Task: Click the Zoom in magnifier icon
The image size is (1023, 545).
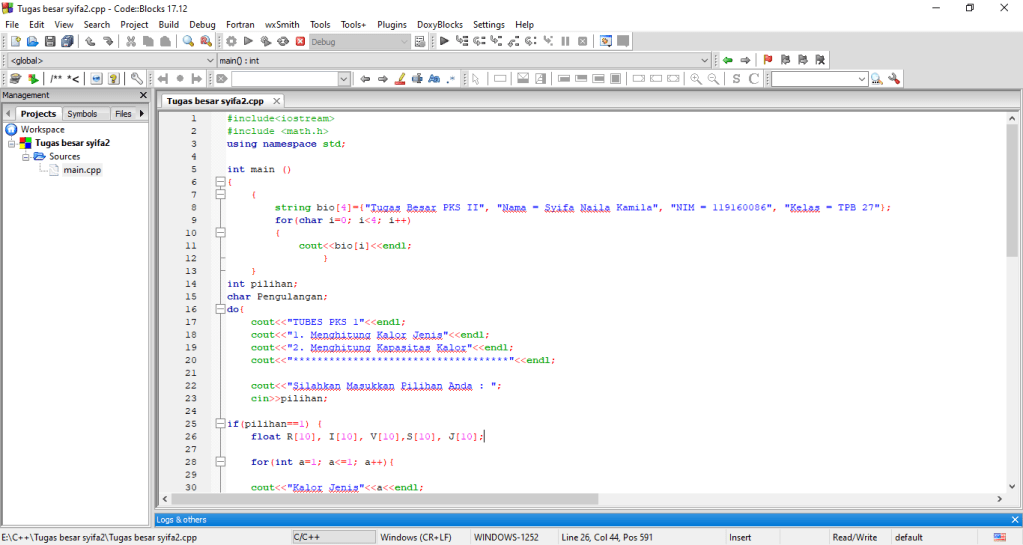Action: tap(695, 79)
